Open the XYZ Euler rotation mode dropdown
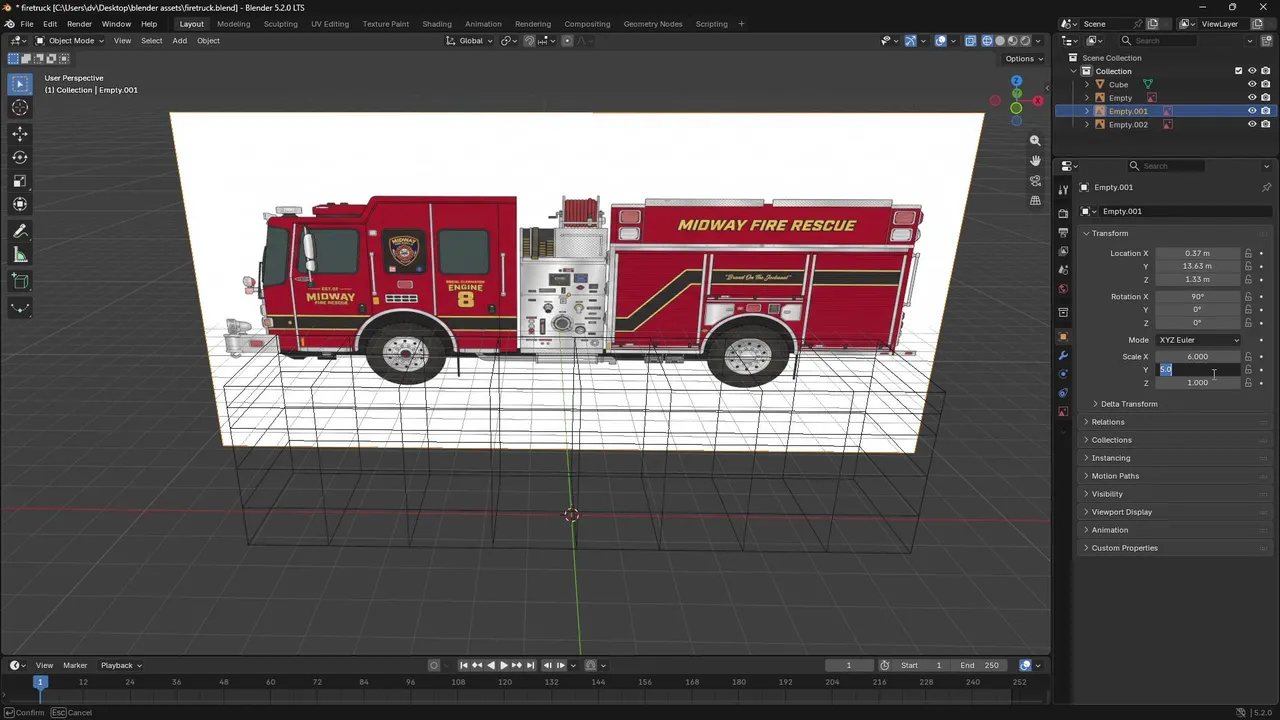The width and height of the screenshot is (1280, 720). pos(1198,340)
